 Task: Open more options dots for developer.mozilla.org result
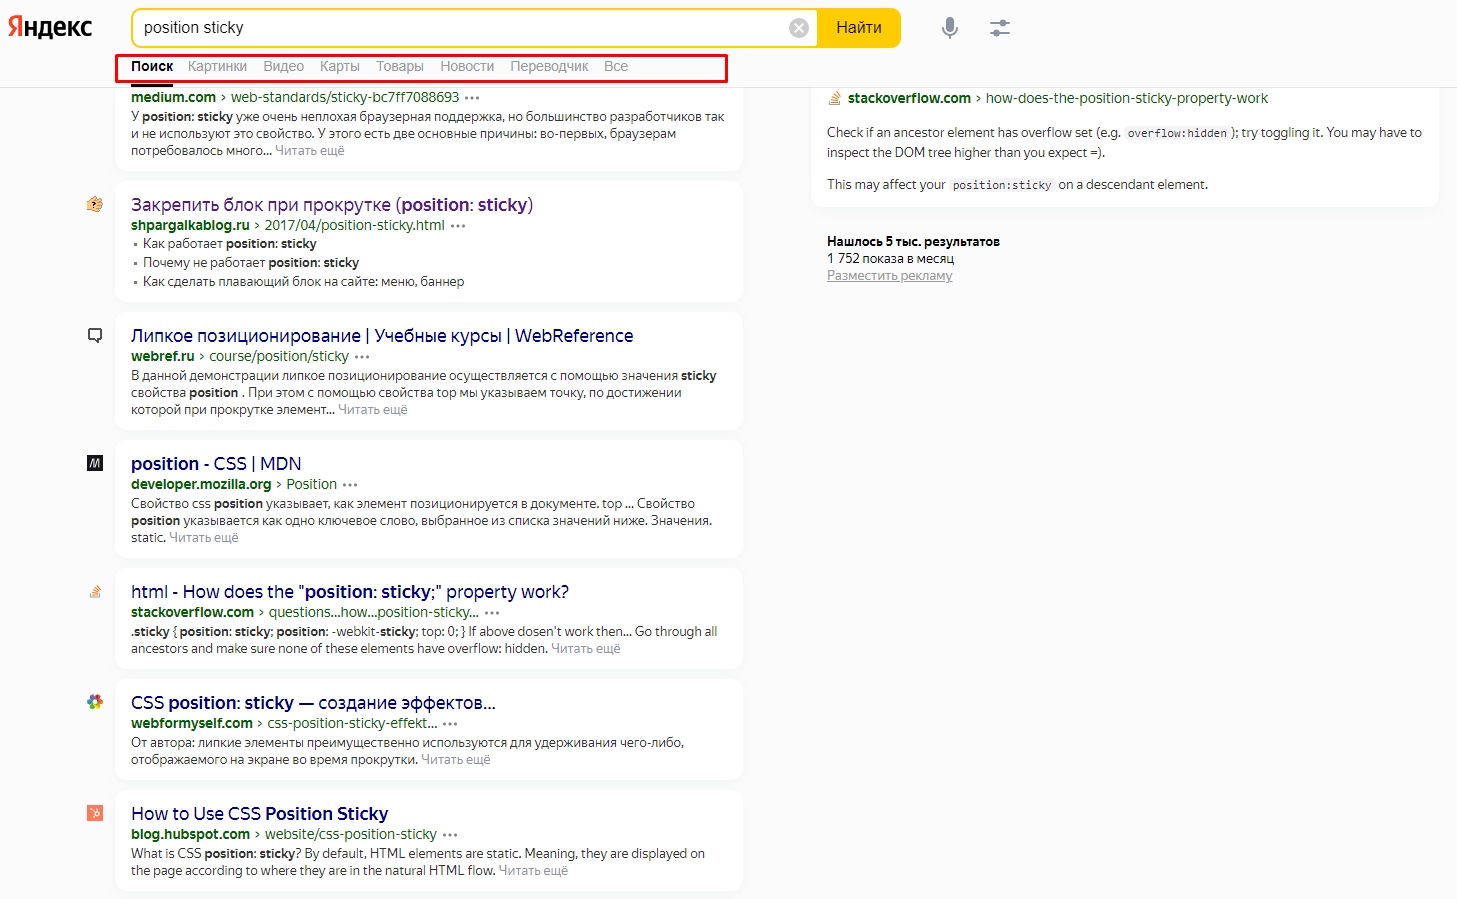pos(350,485)
